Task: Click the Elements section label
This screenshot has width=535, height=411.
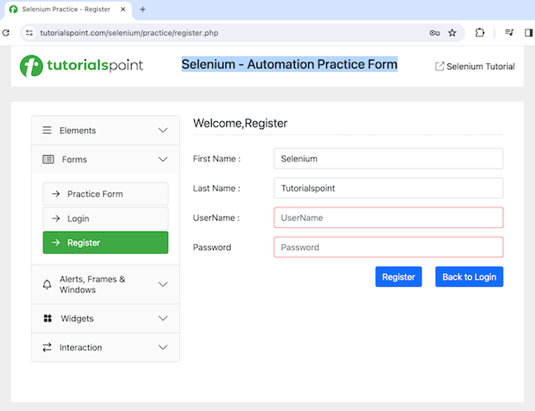Action: pos(78,130)
